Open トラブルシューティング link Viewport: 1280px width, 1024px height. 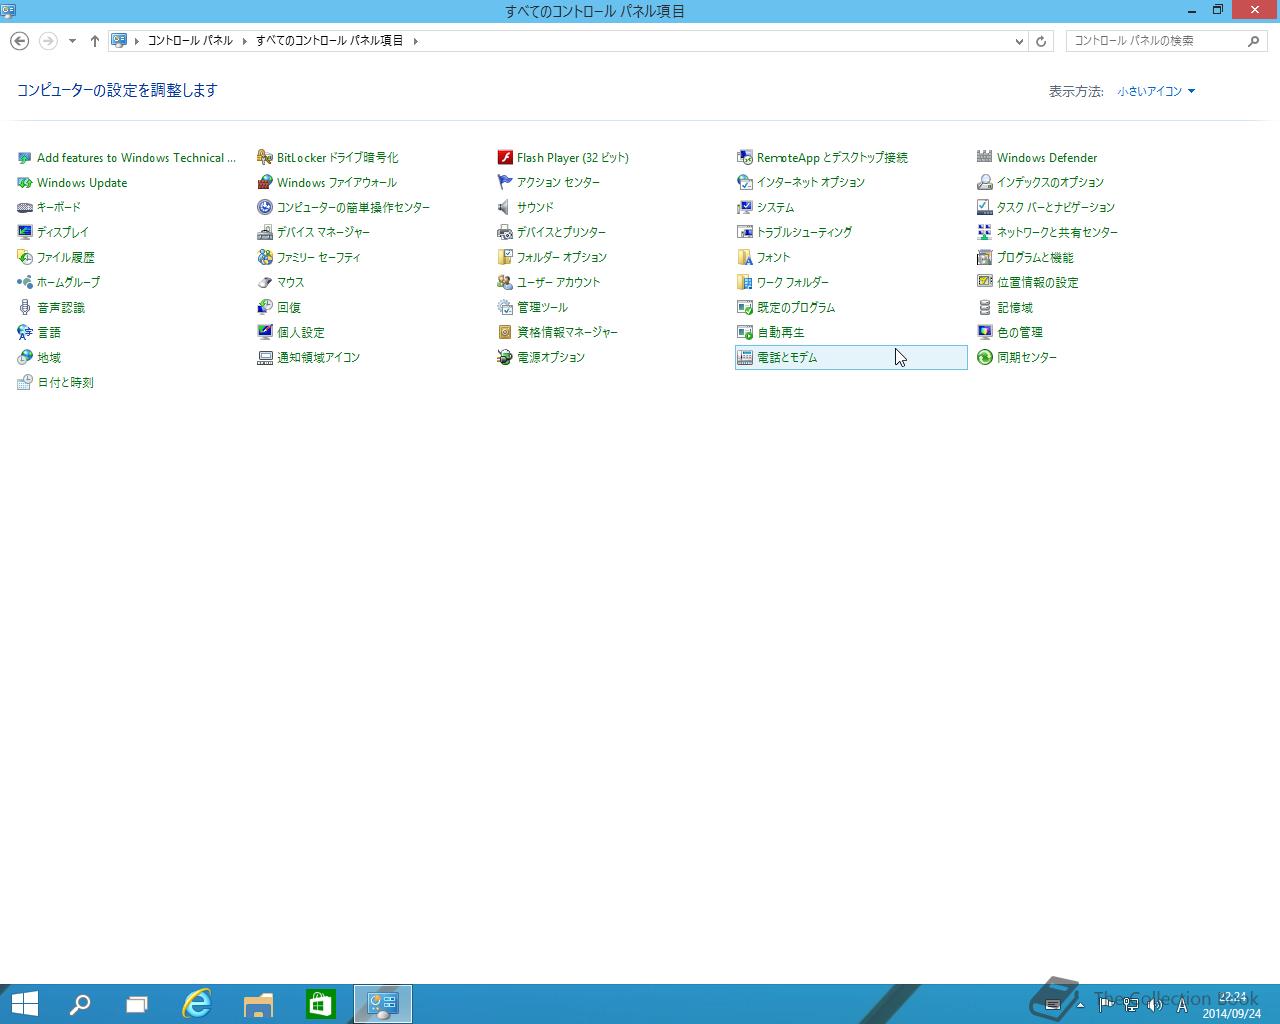tap(804, 232)
